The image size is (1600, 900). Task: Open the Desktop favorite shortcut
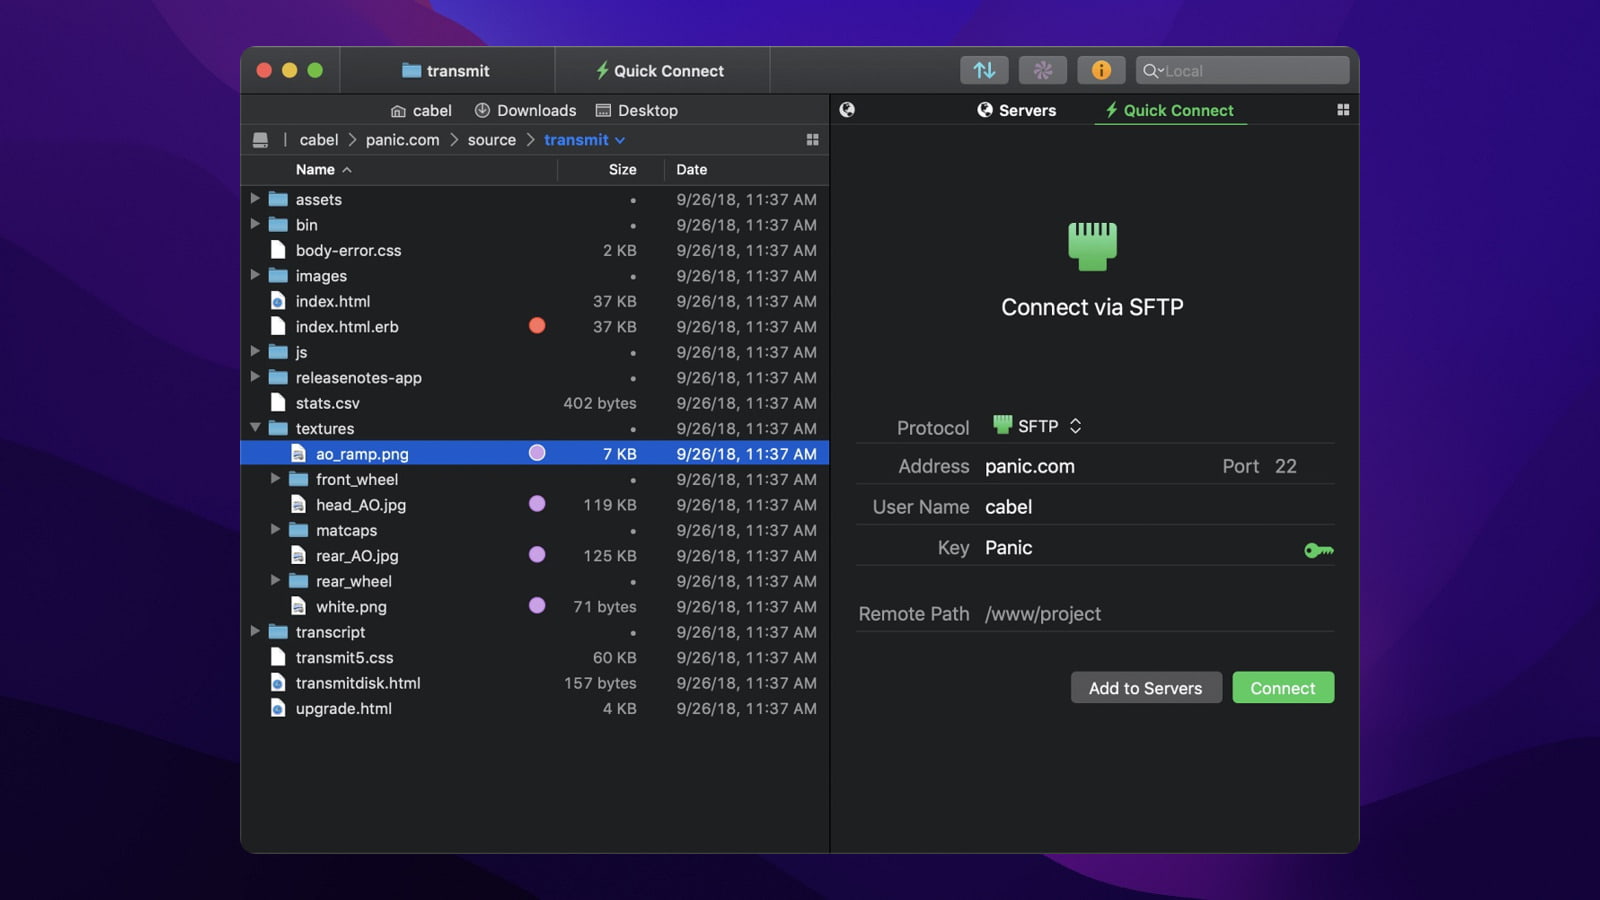click(637, 110)
